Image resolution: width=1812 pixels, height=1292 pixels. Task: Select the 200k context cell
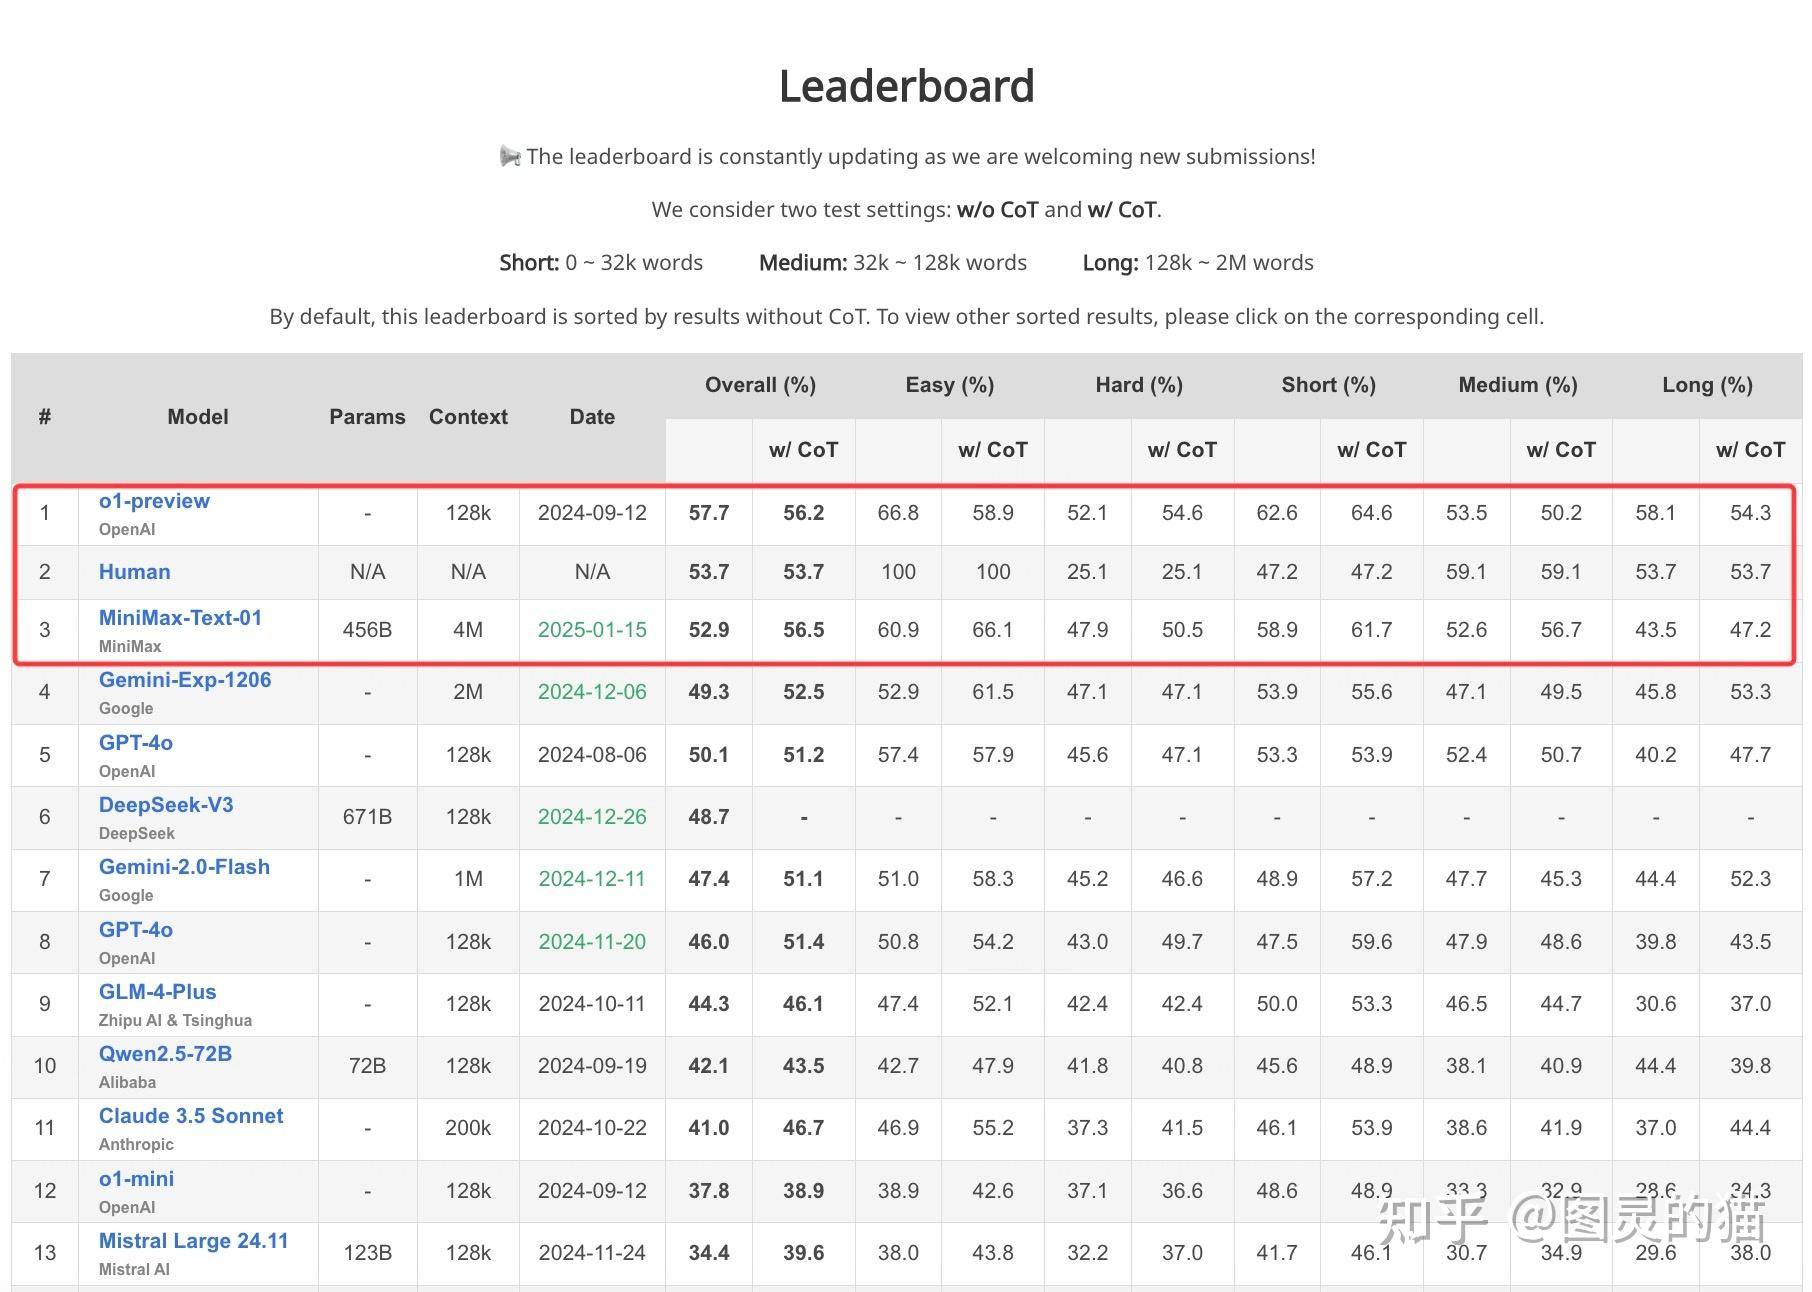pyautogui.click(x=468, y=1128)
